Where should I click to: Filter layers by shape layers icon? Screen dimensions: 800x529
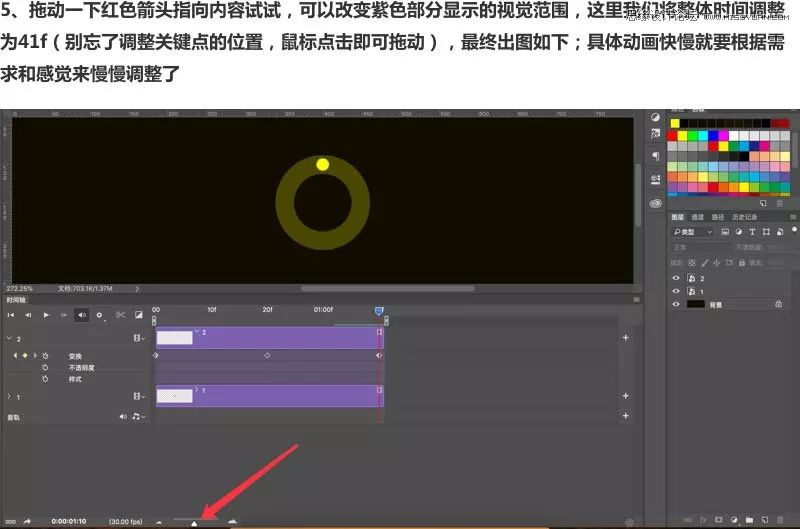coord(766,232)
